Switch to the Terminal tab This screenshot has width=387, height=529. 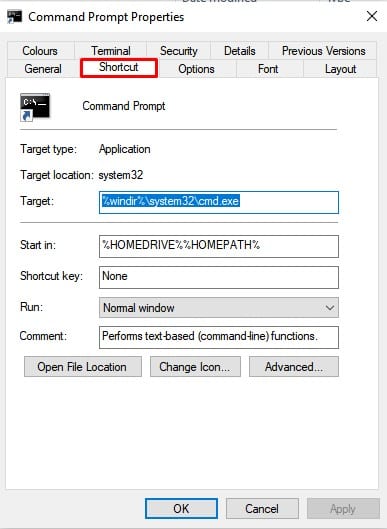click(x=111, y=51)
